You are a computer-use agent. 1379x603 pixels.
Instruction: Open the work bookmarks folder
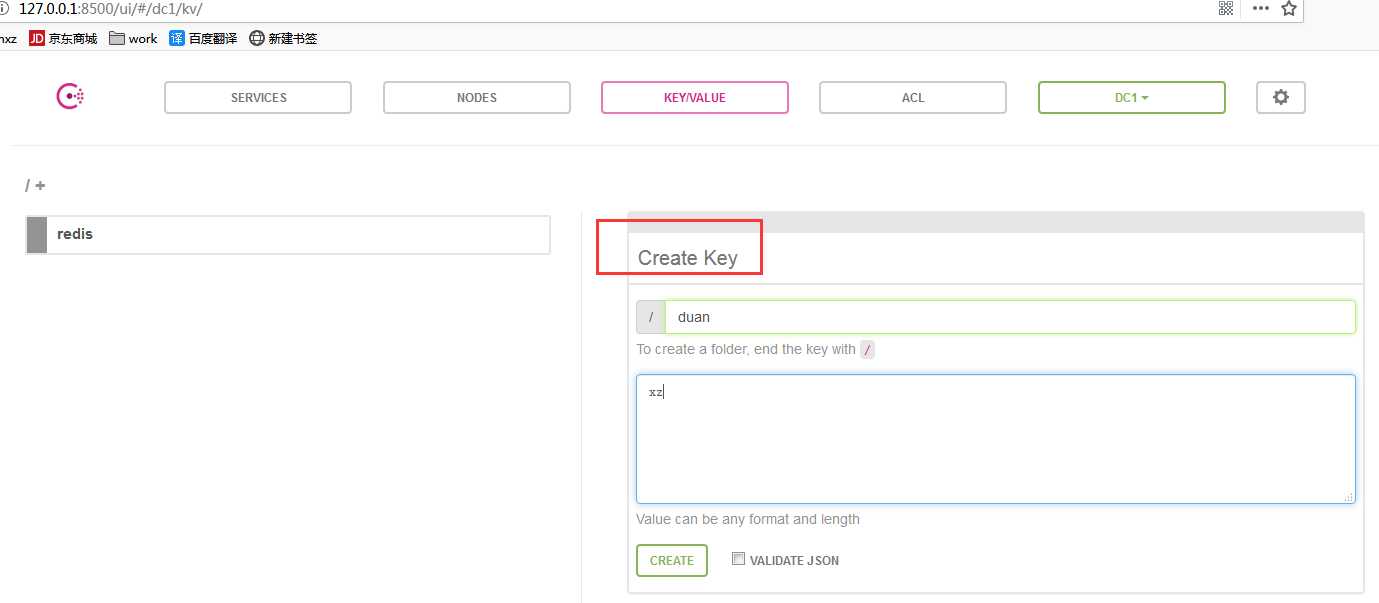click(x=133, y=38)
